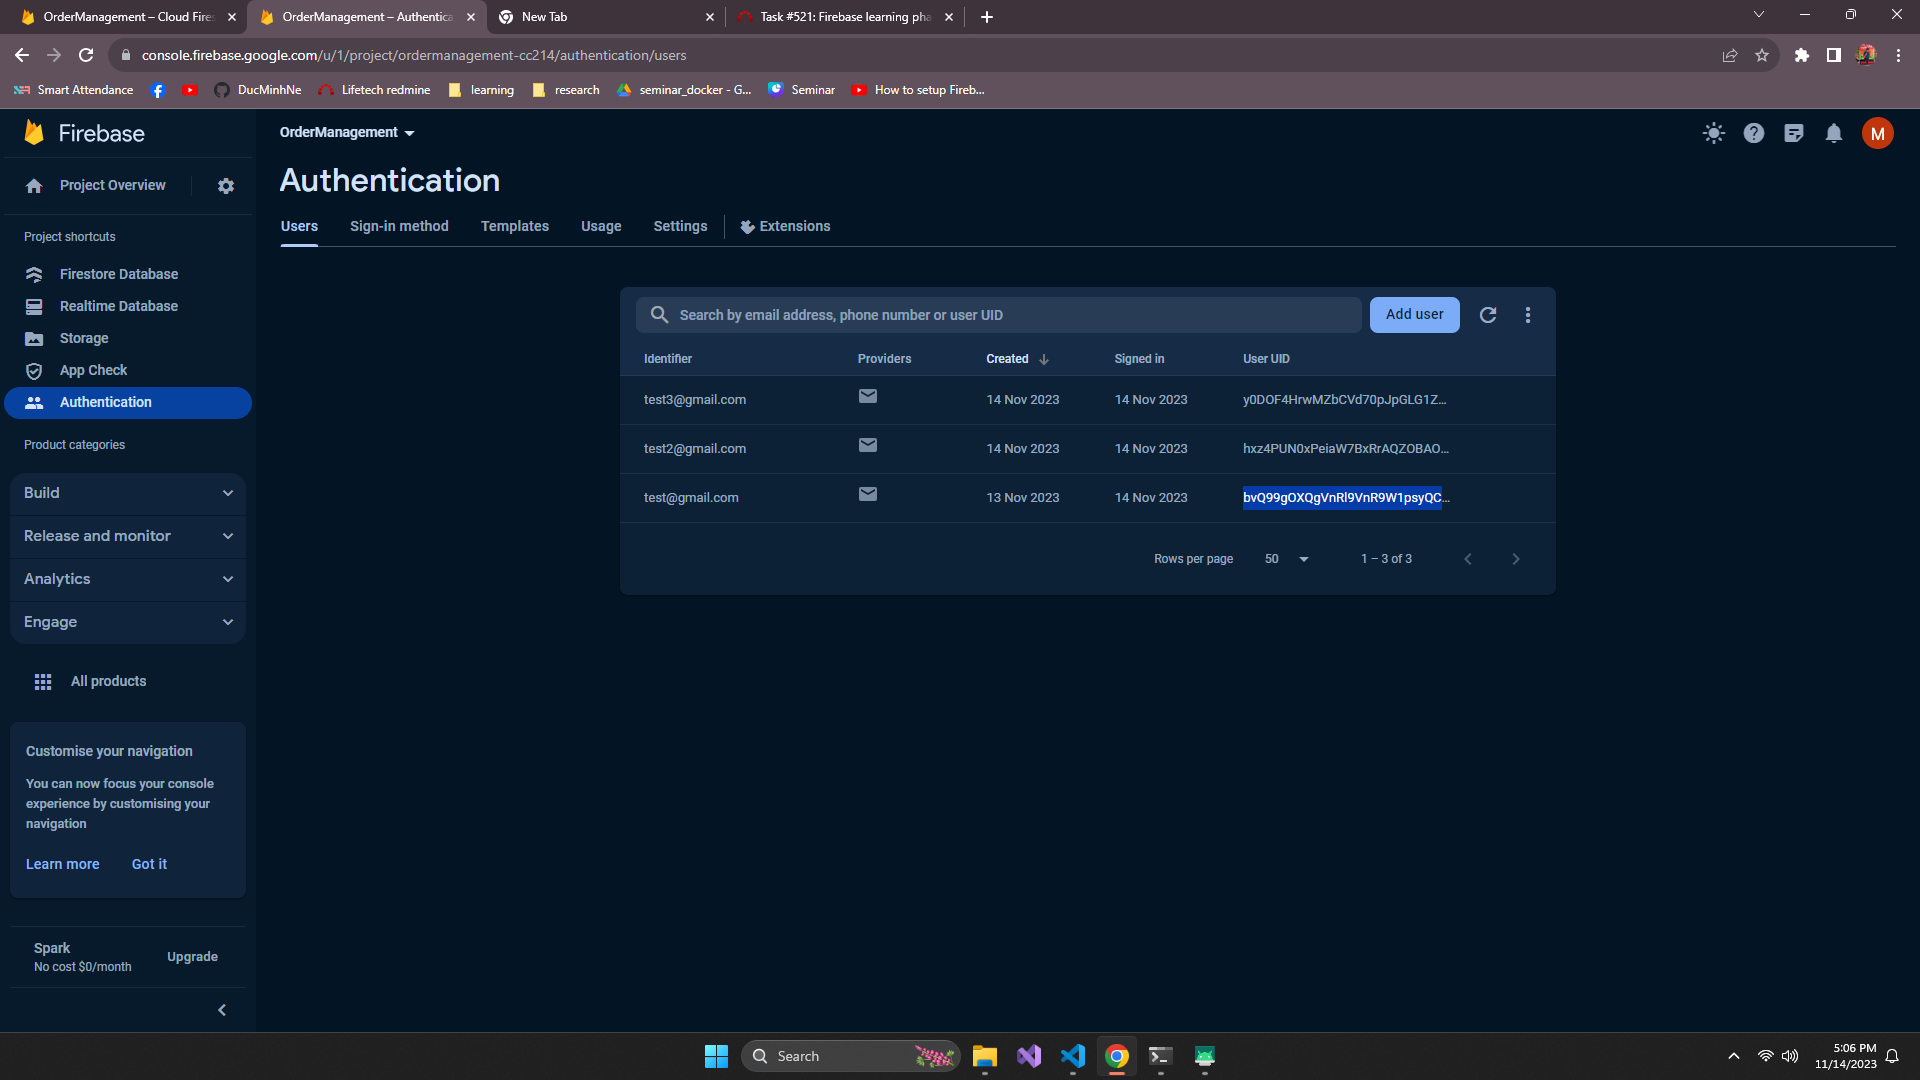Viewport: 1920px width, 1080px height.
Task: Click the Add user button
Action: point(1414,314)
